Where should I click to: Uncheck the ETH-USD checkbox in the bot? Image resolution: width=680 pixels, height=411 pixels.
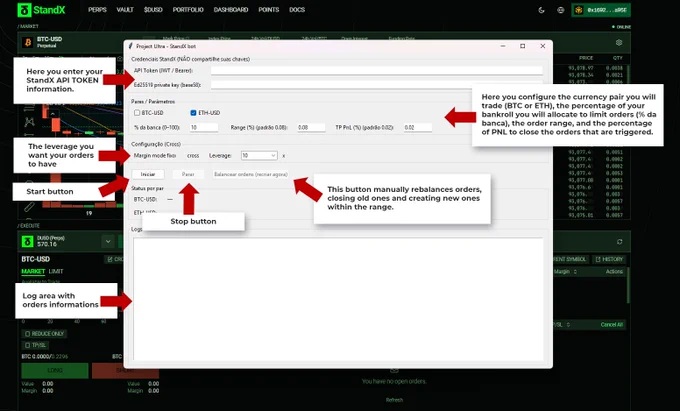[193, 113]
